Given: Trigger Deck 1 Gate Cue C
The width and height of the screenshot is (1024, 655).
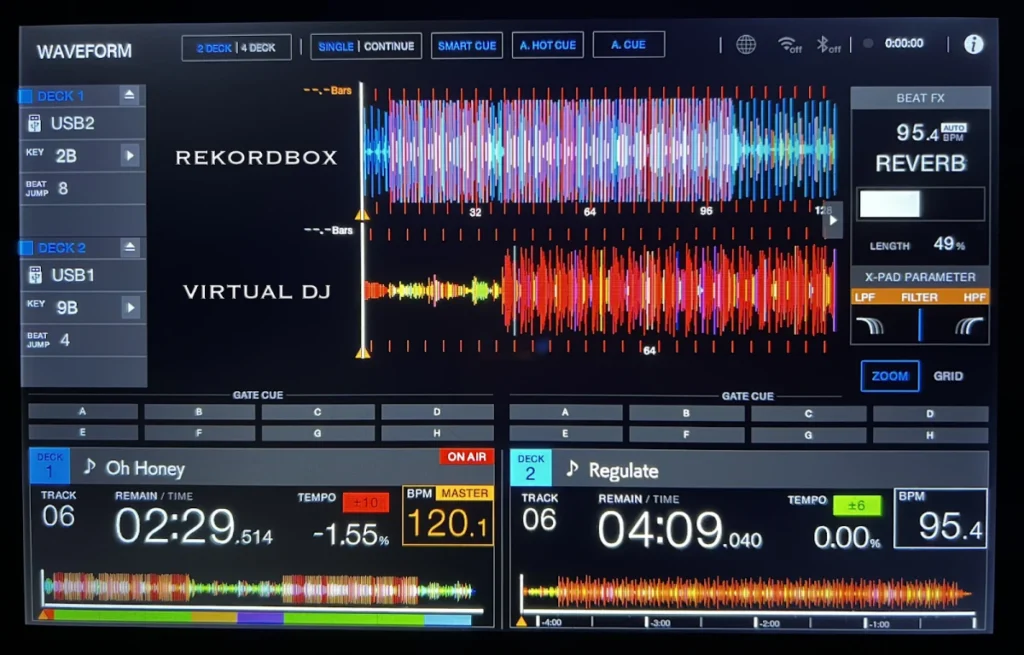Looking at the screenshot, I should pos(318,411).
